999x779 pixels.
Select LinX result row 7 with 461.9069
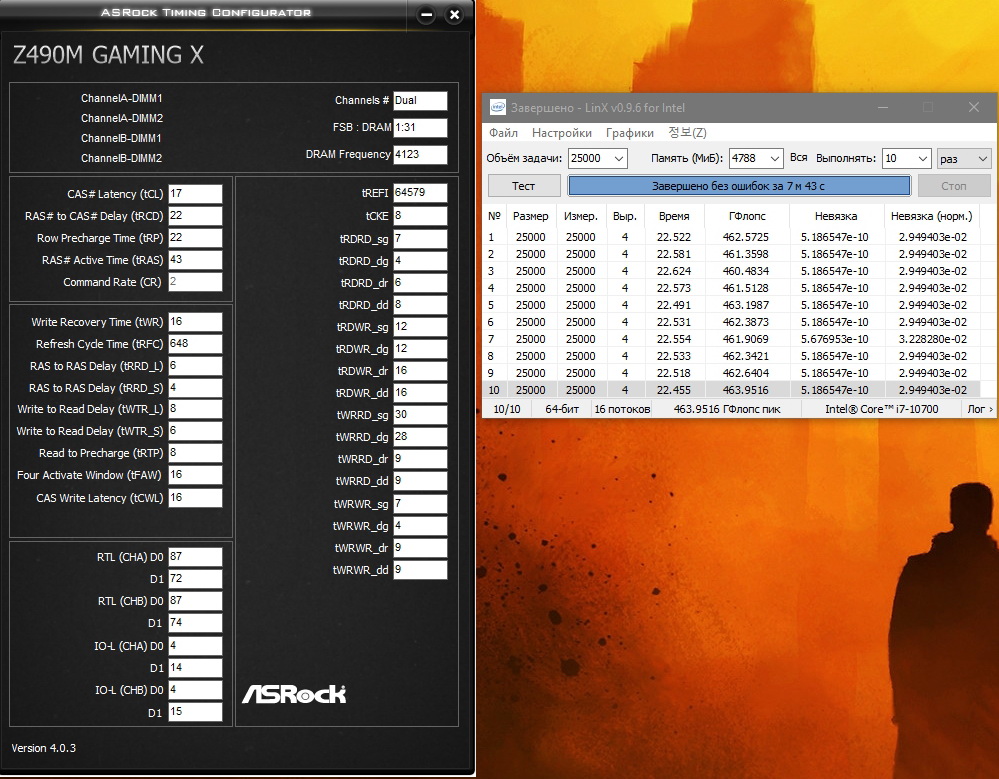click(x=731, y=339)
